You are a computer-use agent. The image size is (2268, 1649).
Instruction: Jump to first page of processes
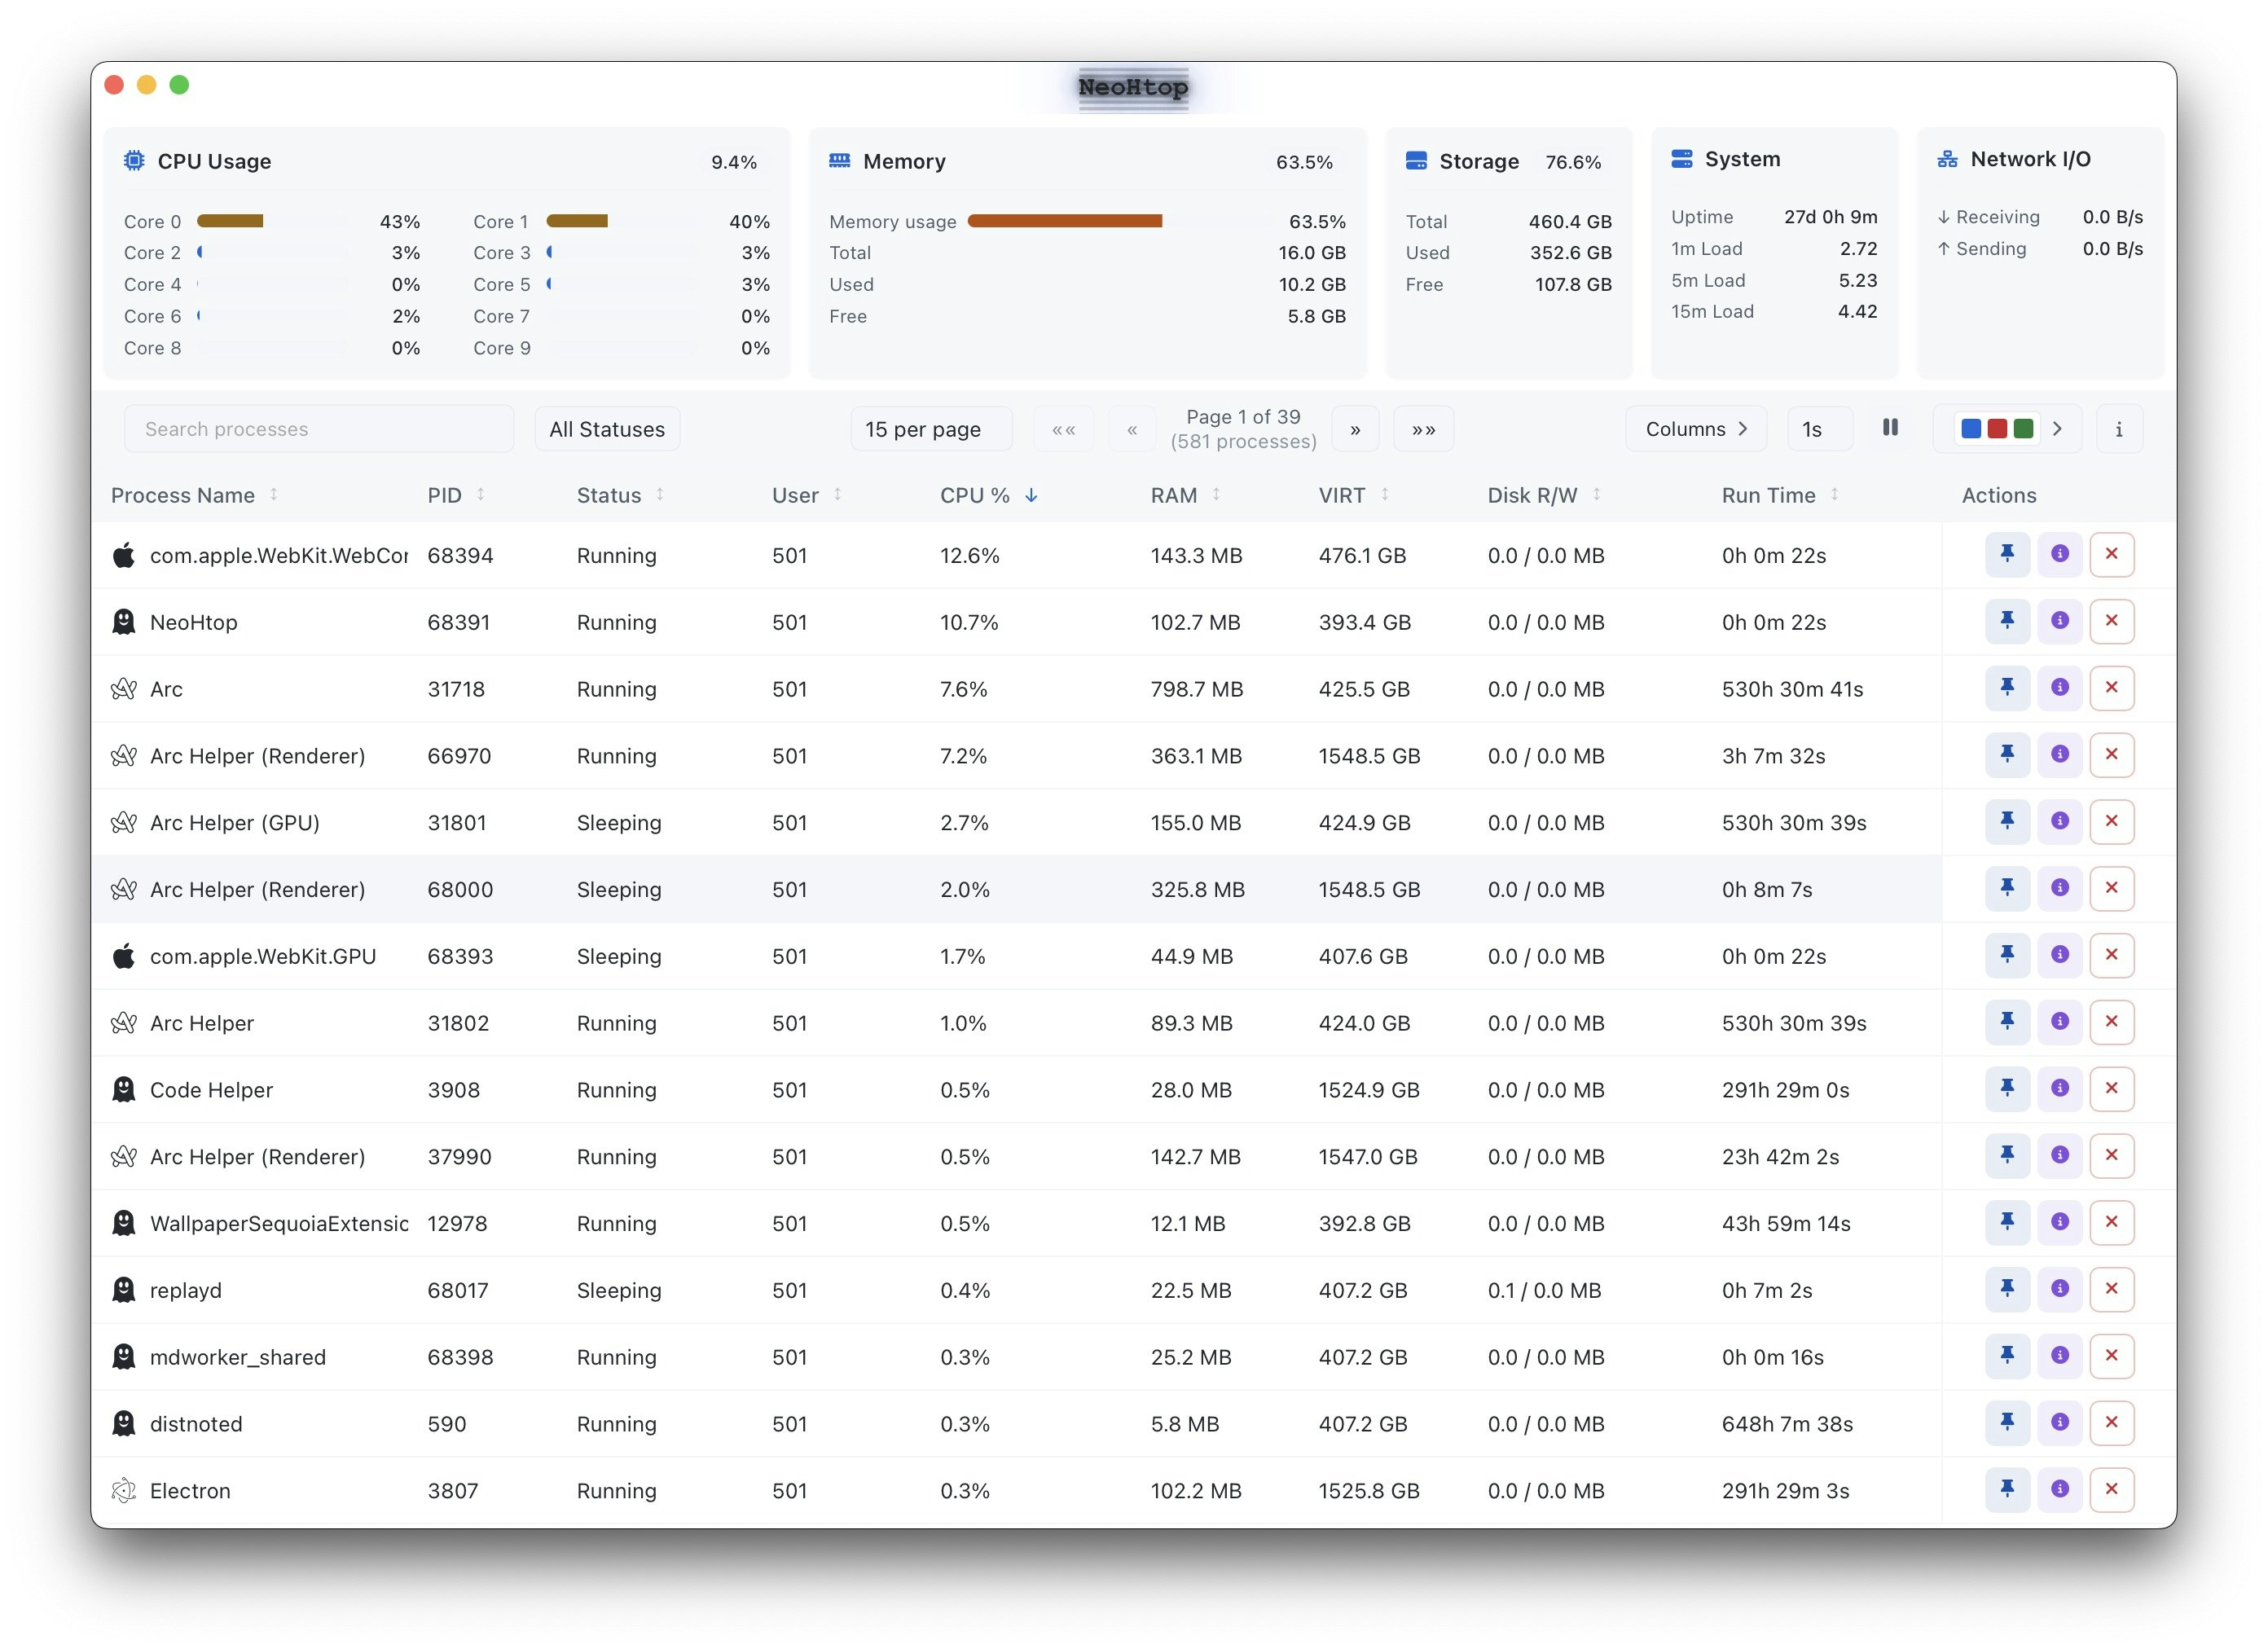tap(1062, 429)
